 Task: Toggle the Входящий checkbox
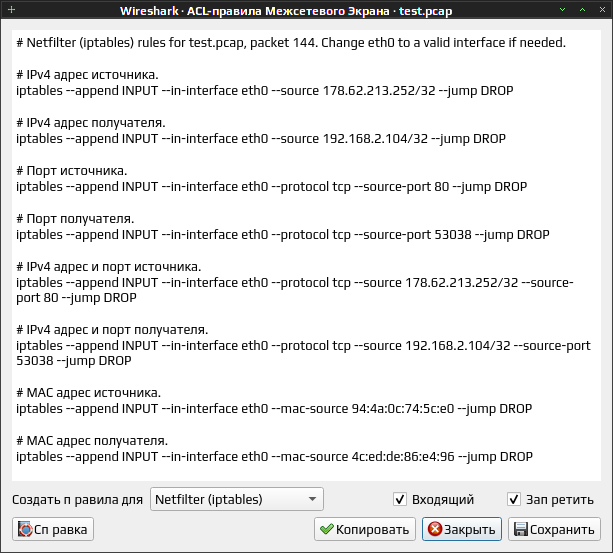tap(400, 499)
